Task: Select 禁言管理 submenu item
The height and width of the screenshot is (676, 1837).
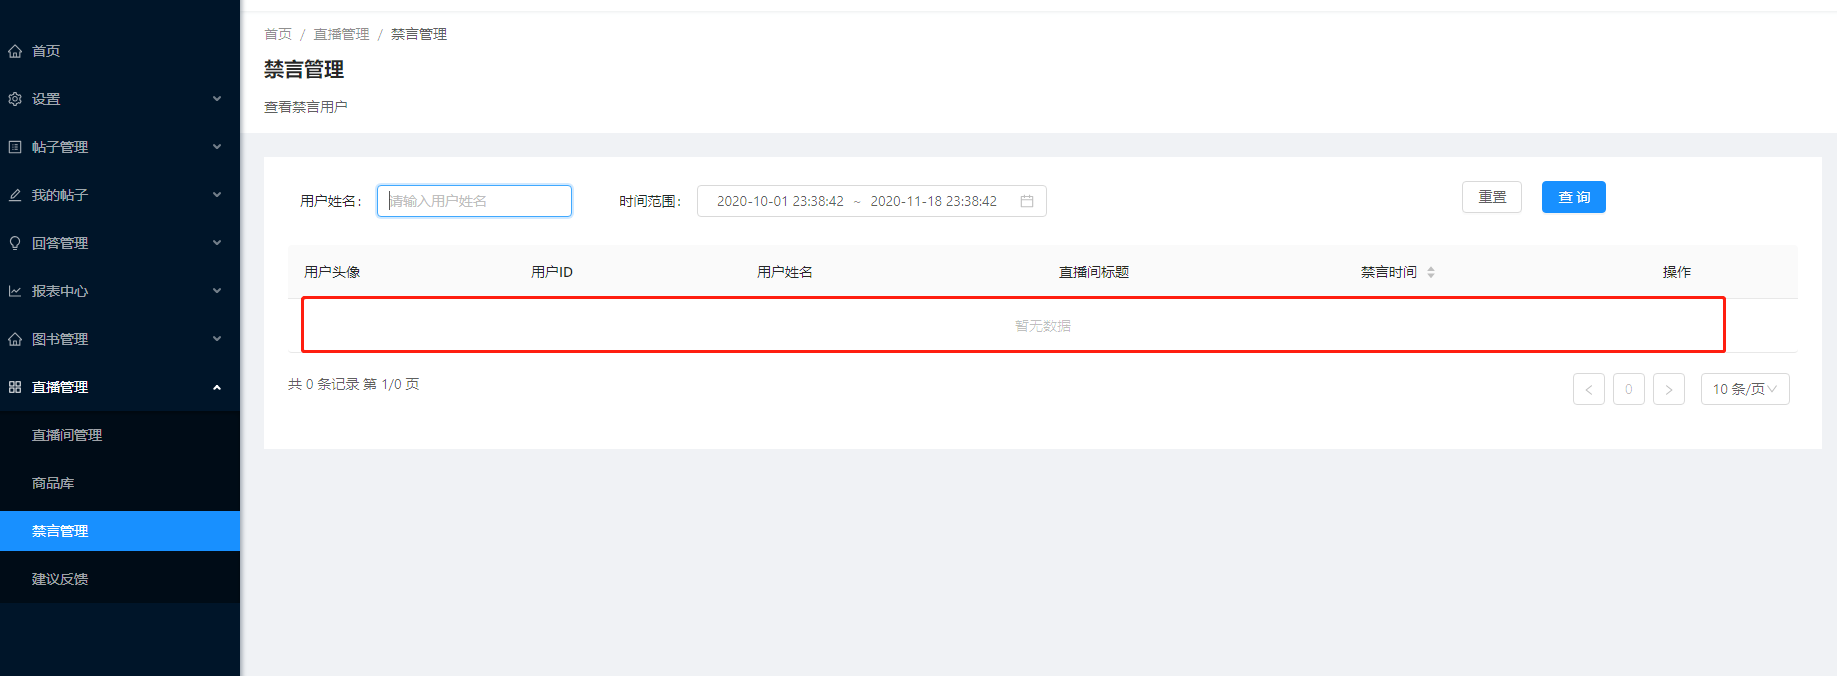Action: [x=120, y=531]
